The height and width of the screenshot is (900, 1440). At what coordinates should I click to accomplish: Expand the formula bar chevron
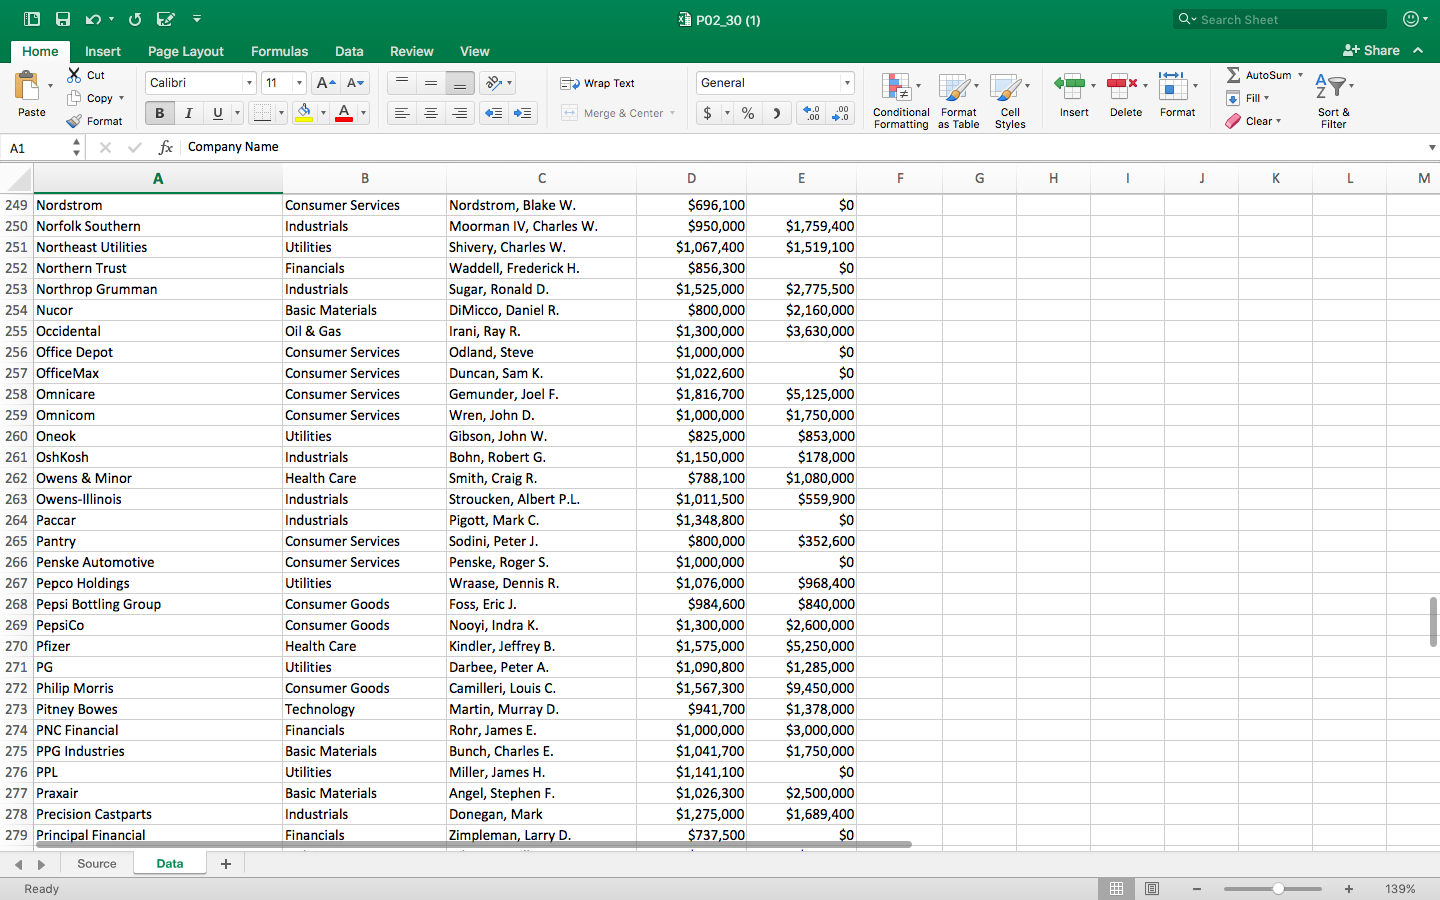tap(1432, 147)
